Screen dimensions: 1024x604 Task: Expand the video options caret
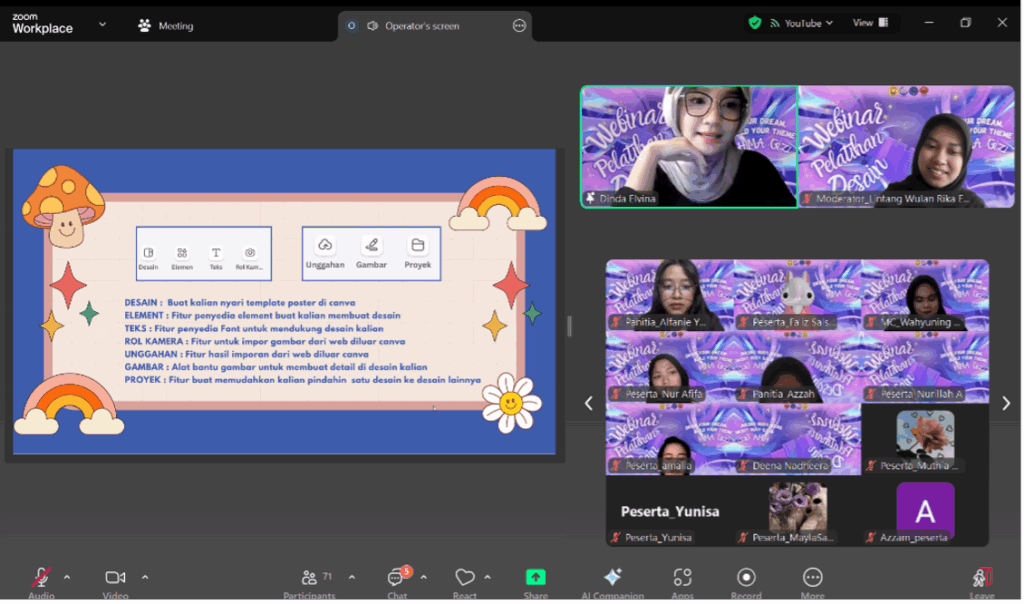click(145, 577)
